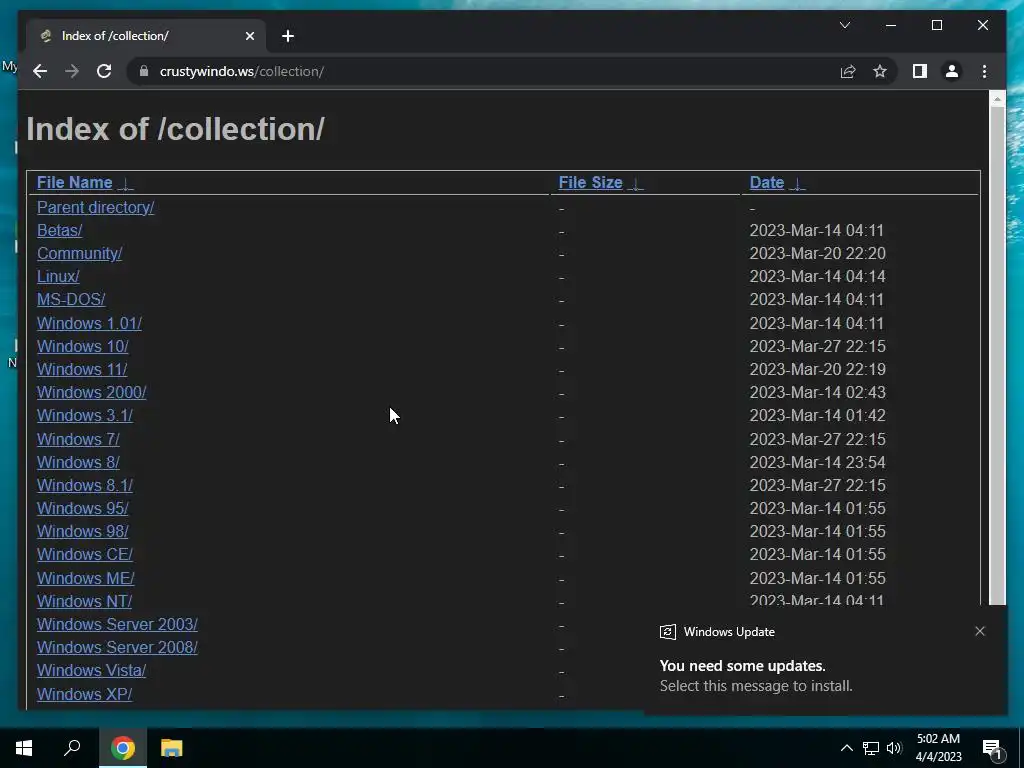Reload the current page
Image resolution: width=1024 pixels, height=768 pixels.
(104, 71)
